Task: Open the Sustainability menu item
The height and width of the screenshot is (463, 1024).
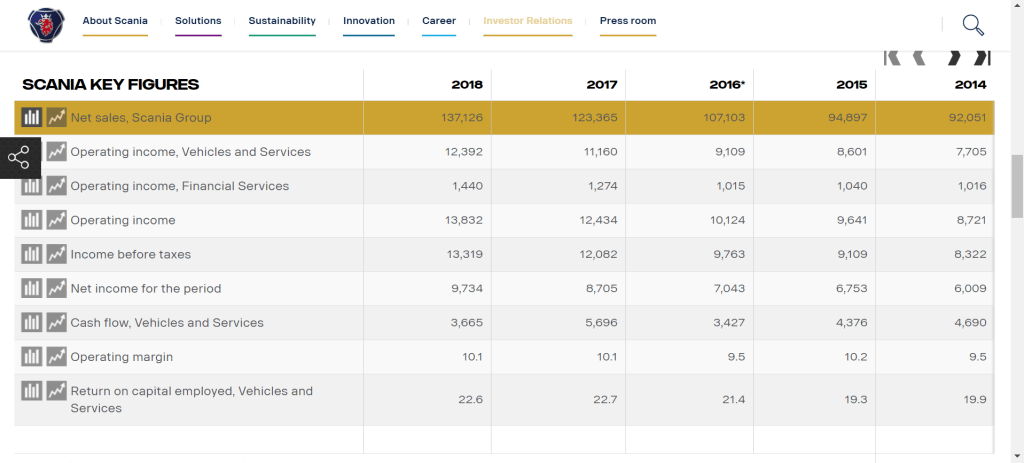Action: [282, 21]
